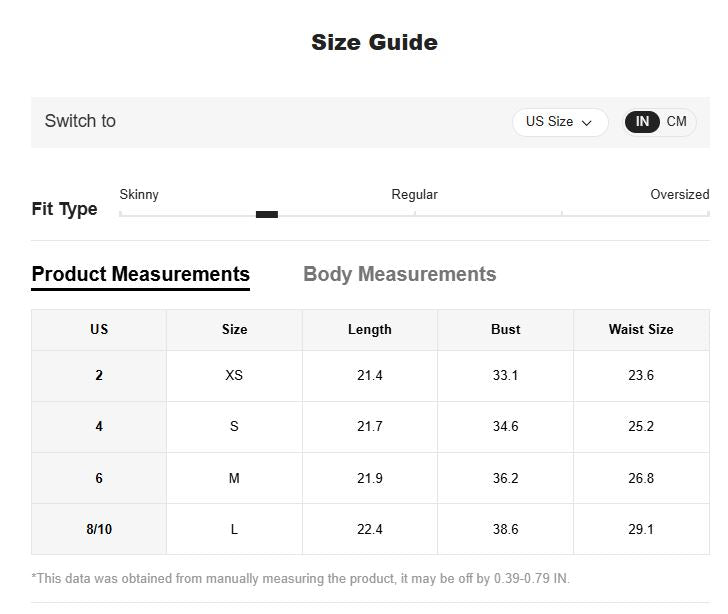Select the XS size cell

click(x=234, y=375)
